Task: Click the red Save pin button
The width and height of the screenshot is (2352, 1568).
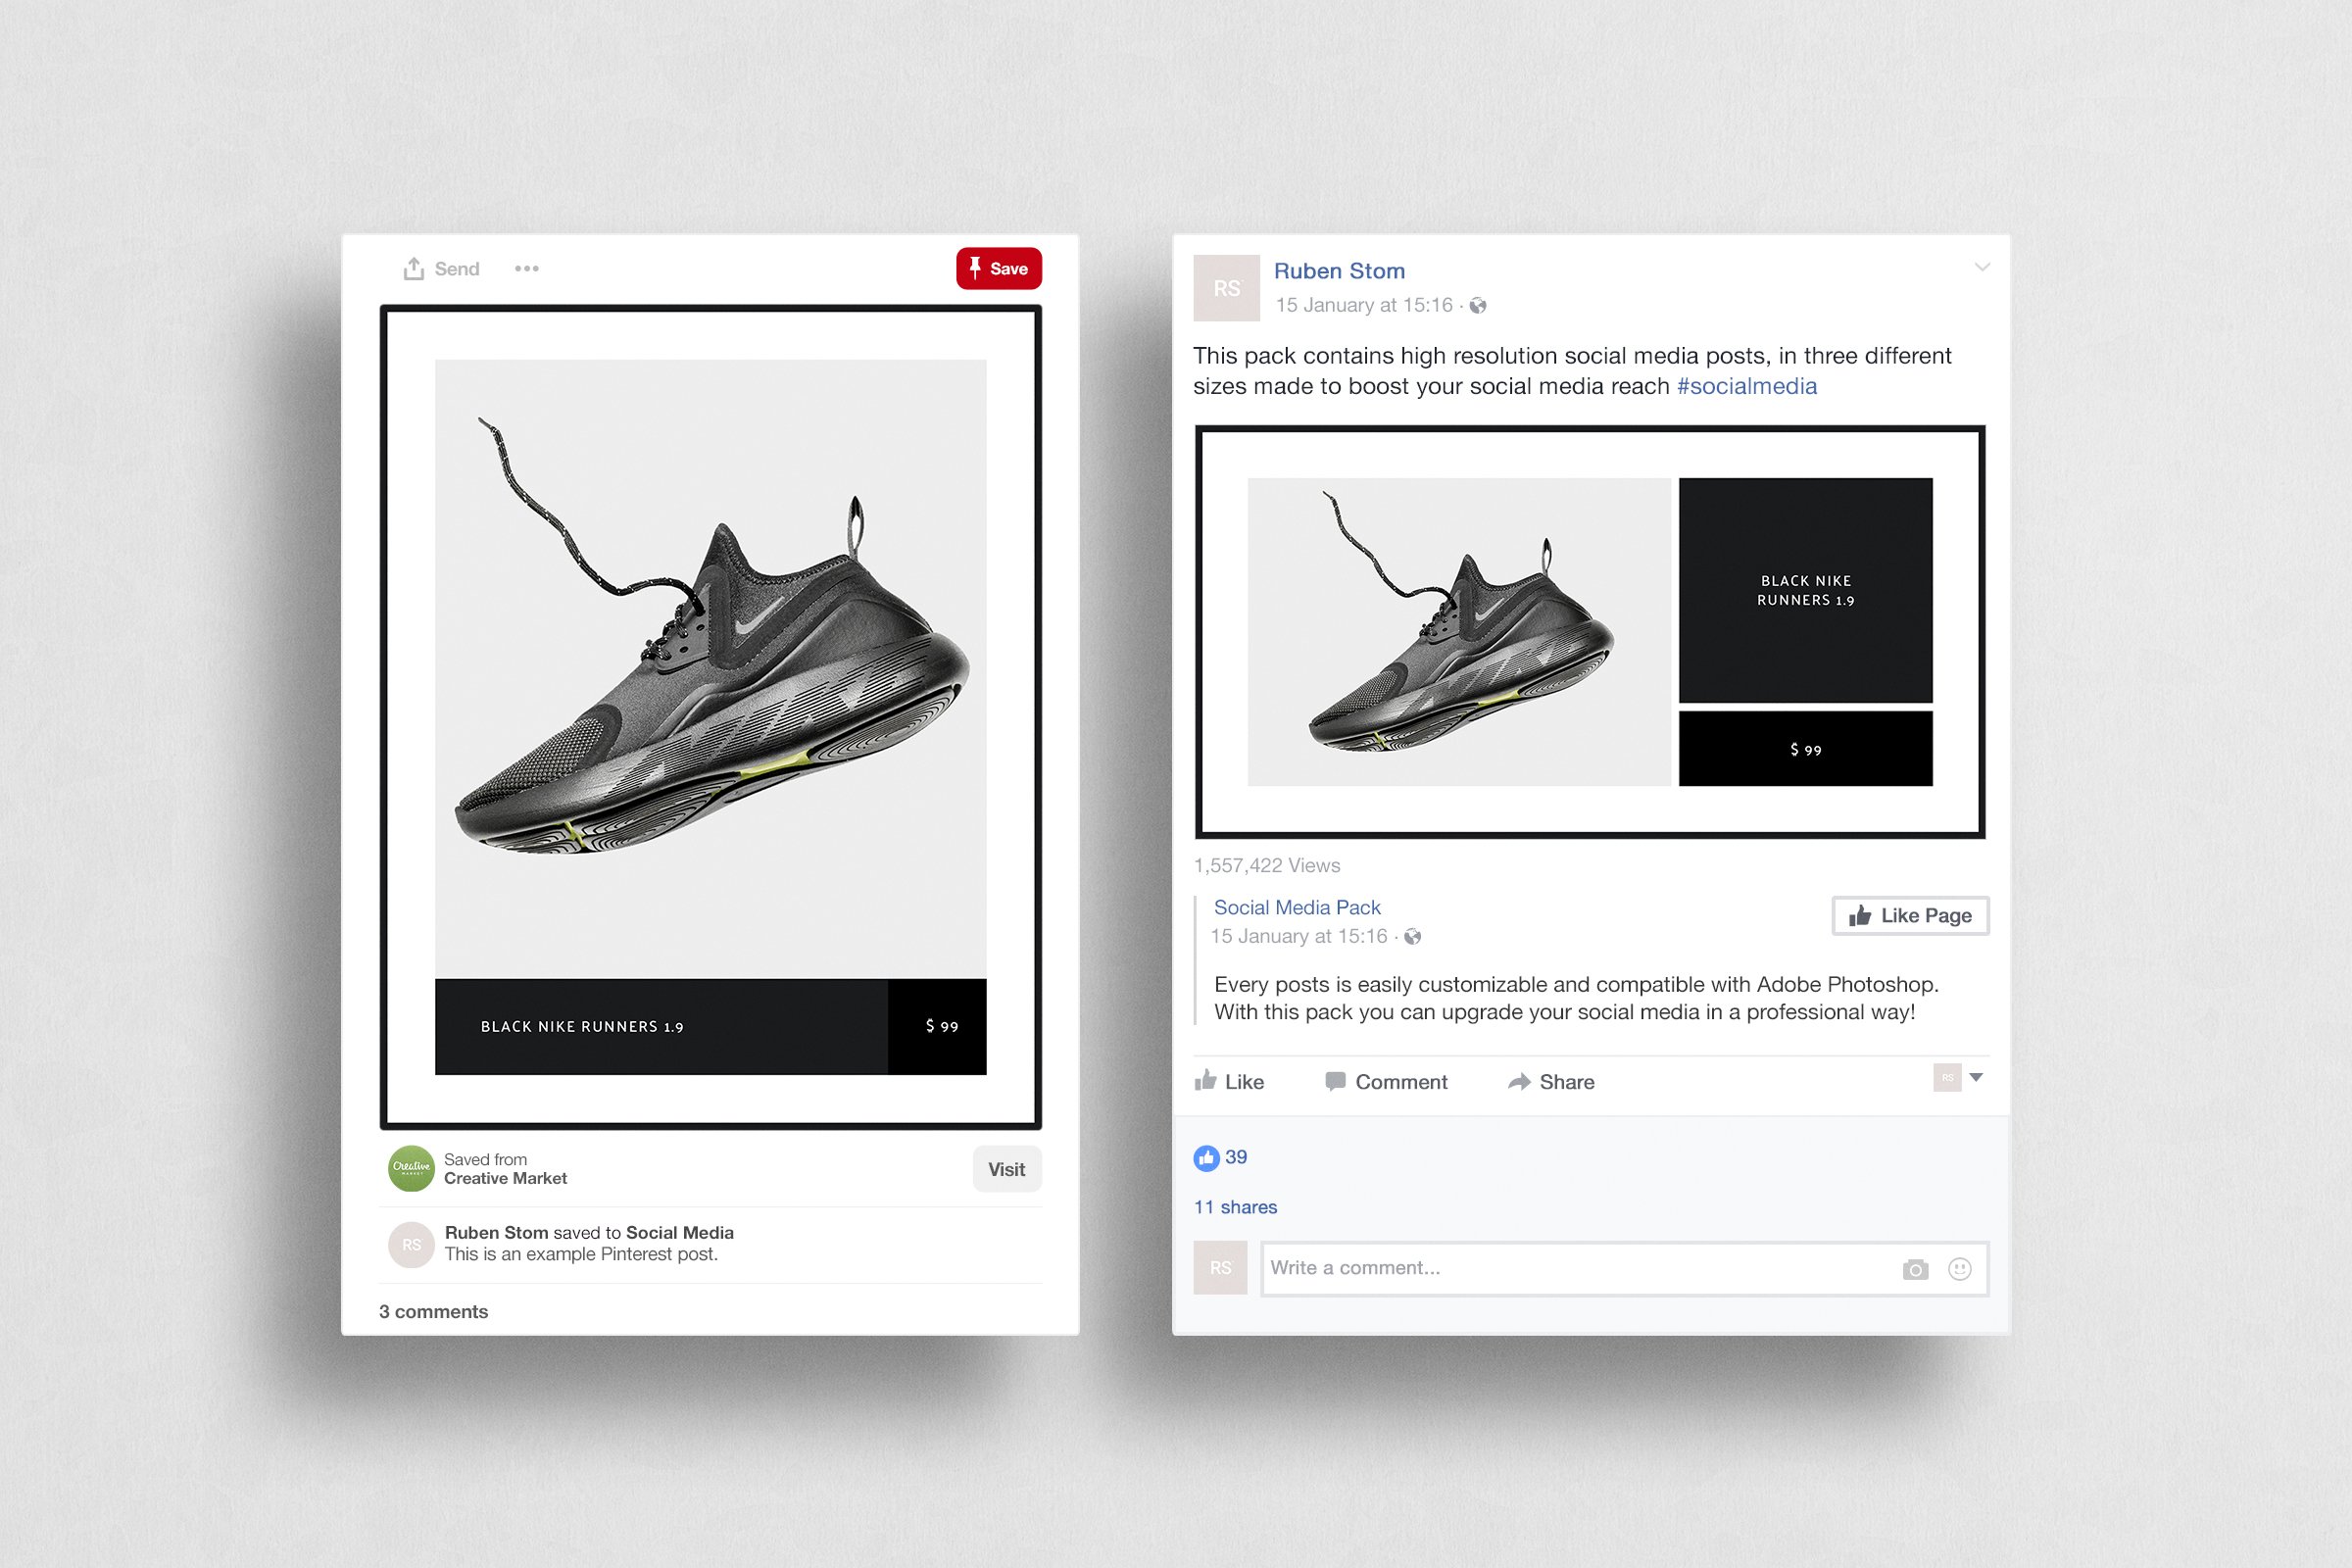Action: (999, 268)
